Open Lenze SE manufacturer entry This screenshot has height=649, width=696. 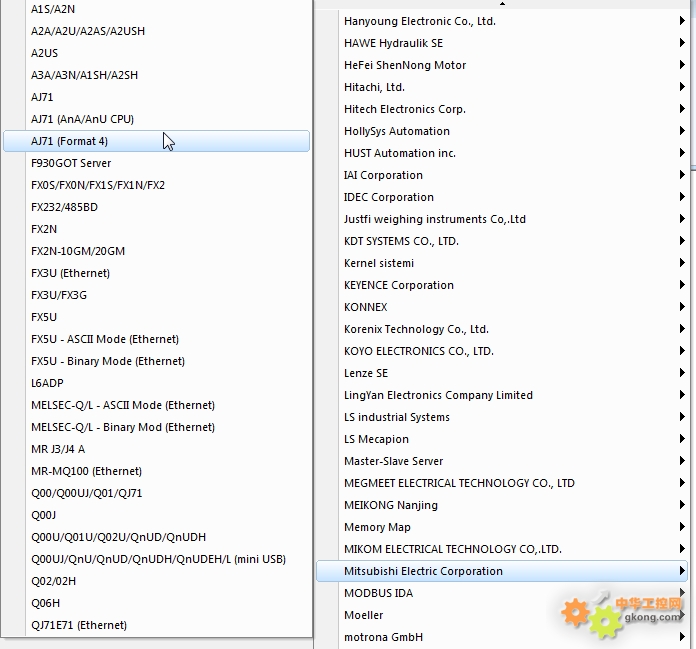coord(502,373)
